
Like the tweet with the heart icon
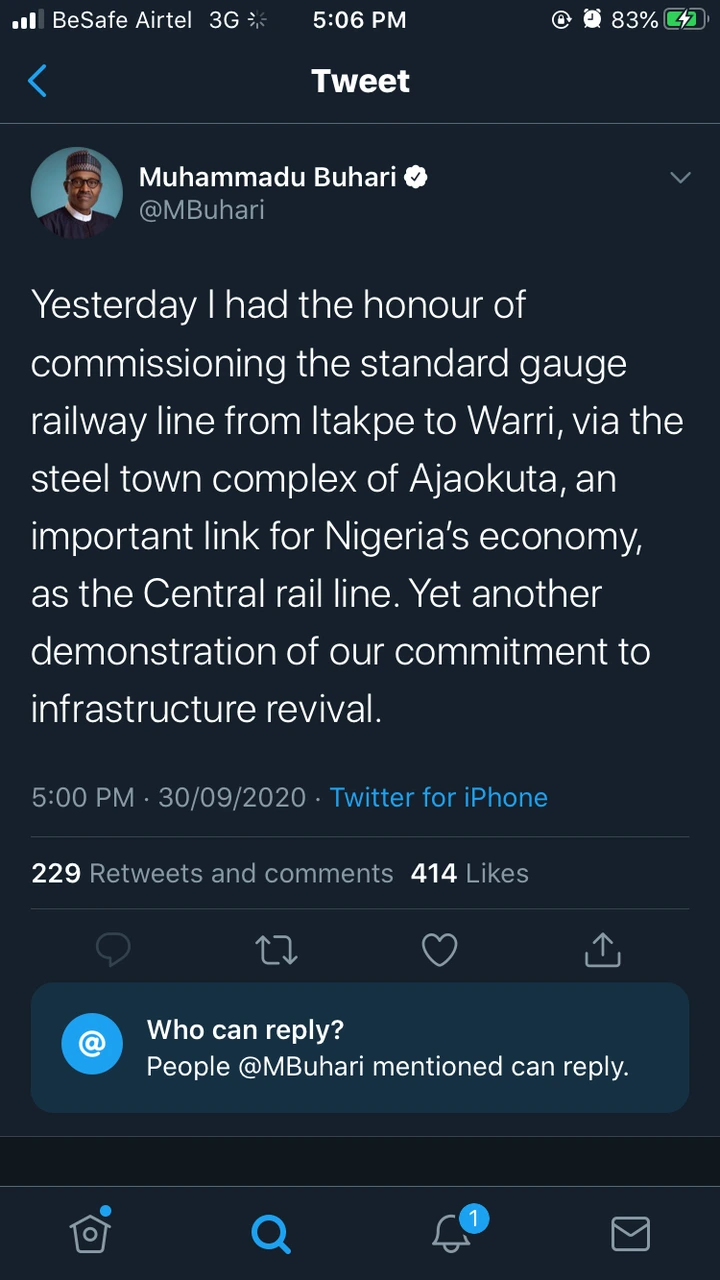pyautogui.click(x=439, y=950)
